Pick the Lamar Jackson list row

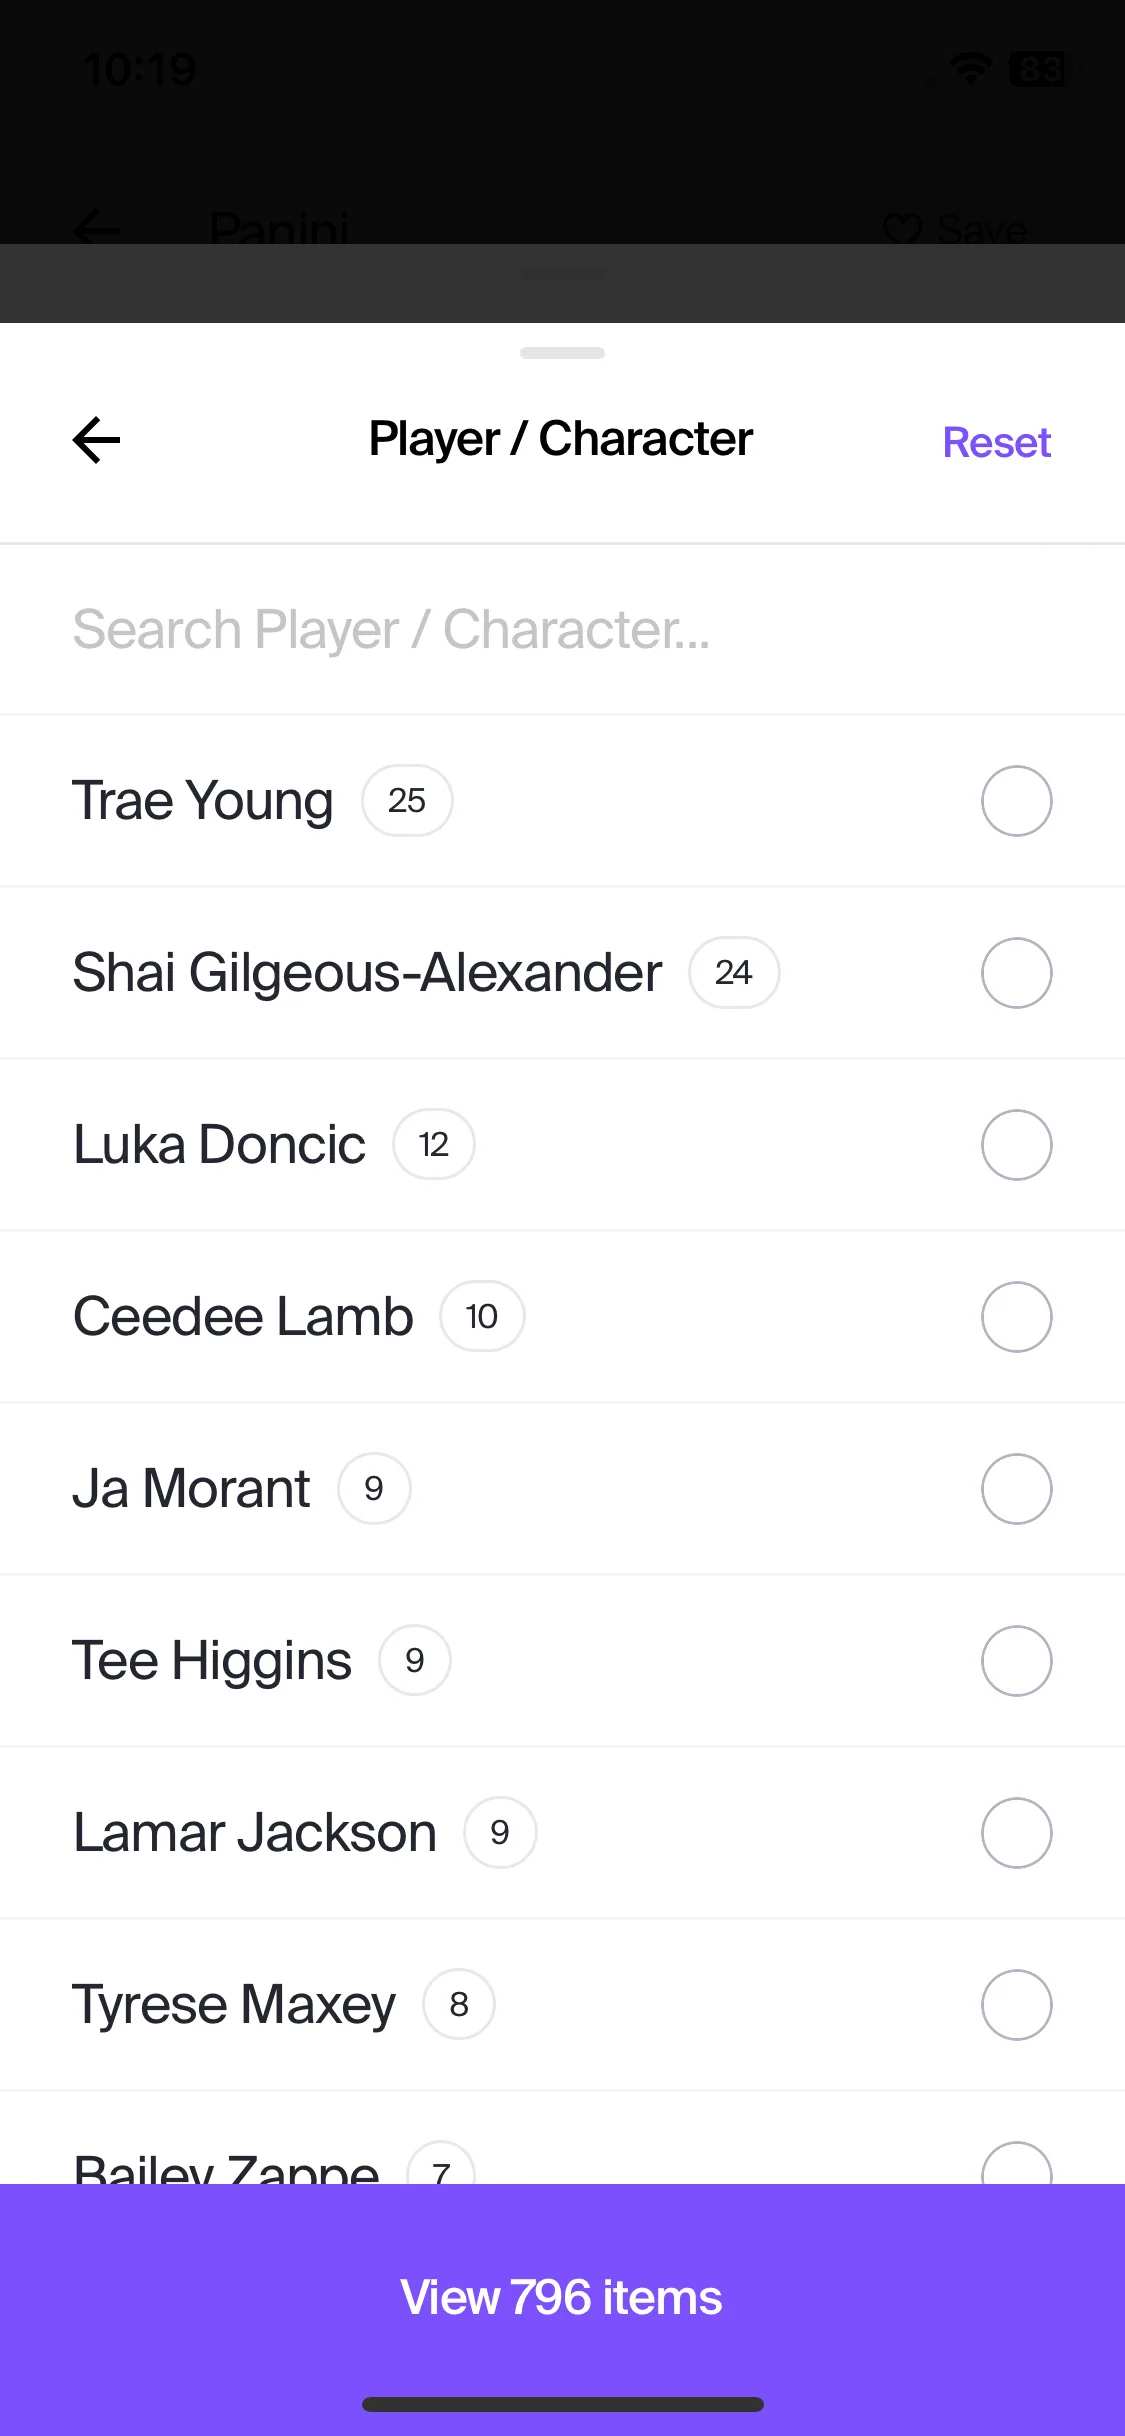pyautogui.click(x=562, y=1833)
